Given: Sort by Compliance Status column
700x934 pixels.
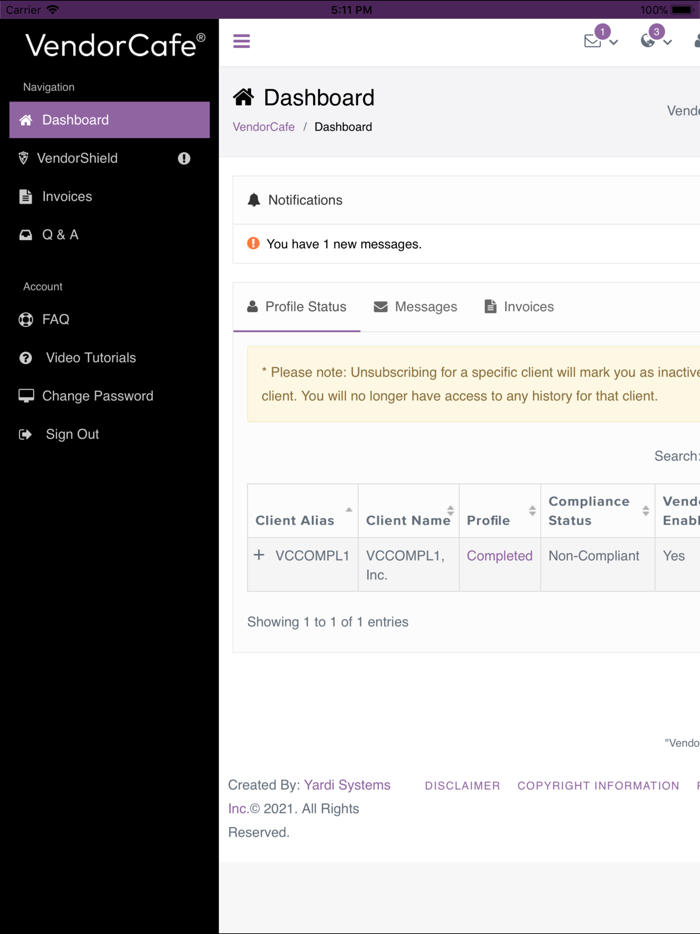Looking at the screenshot, I should 598,511.
